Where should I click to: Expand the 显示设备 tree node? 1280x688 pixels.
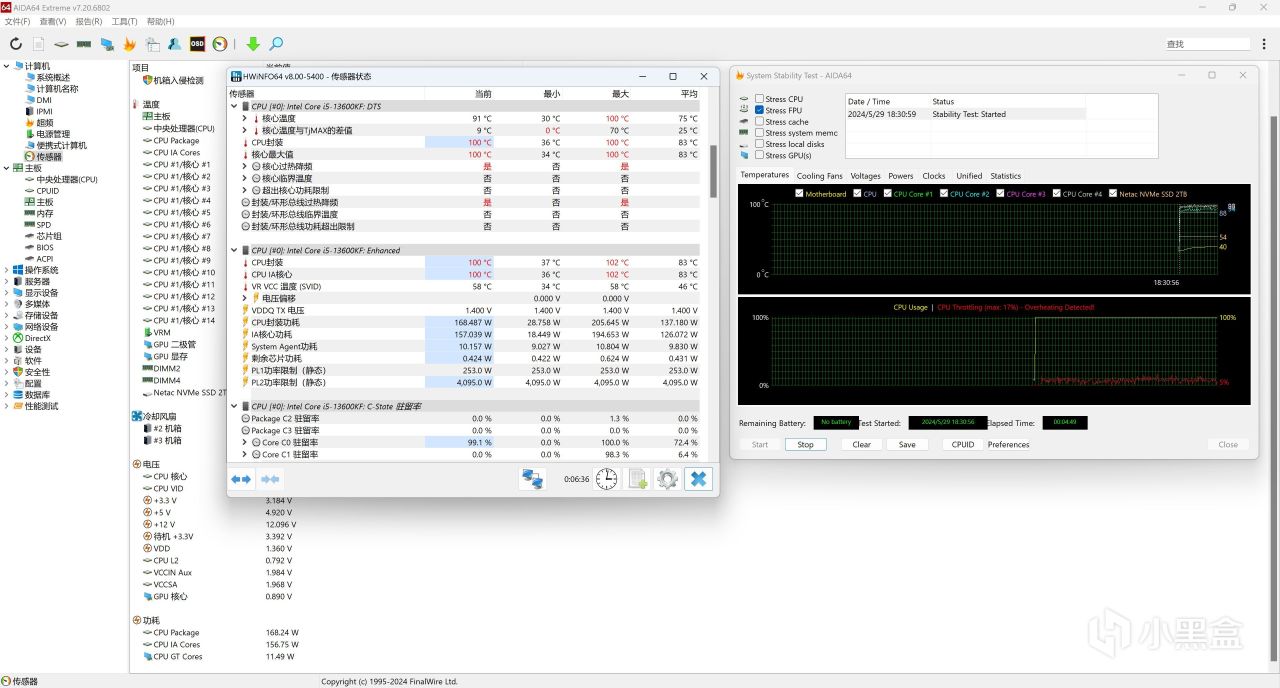point(7,293)
